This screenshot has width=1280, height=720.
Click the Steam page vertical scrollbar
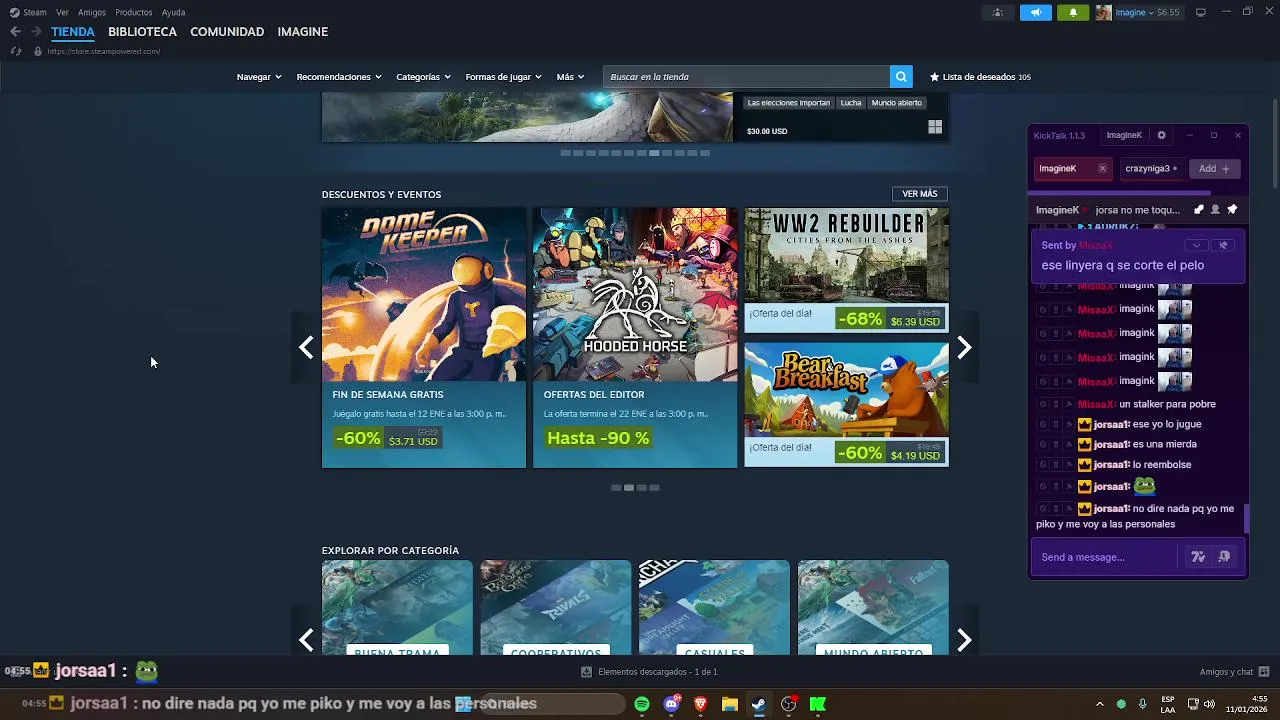point(1274,143)
